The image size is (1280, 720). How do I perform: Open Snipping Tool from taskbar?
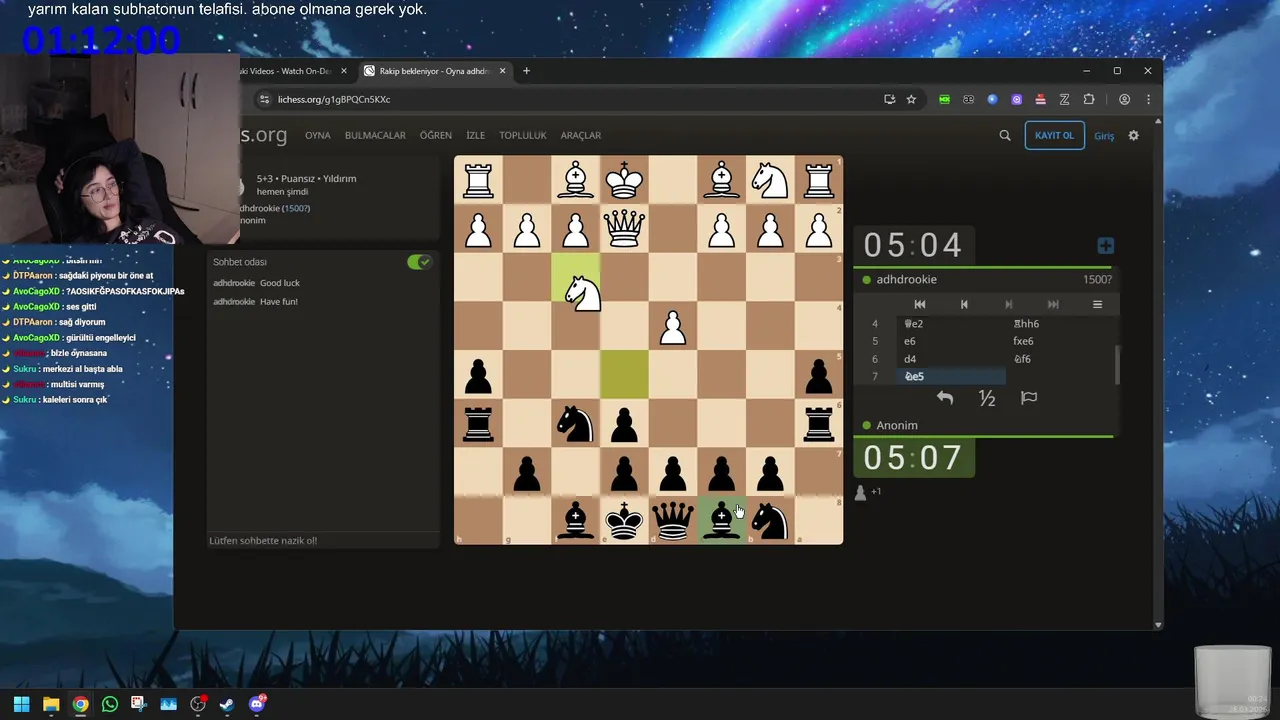[139, 704]
